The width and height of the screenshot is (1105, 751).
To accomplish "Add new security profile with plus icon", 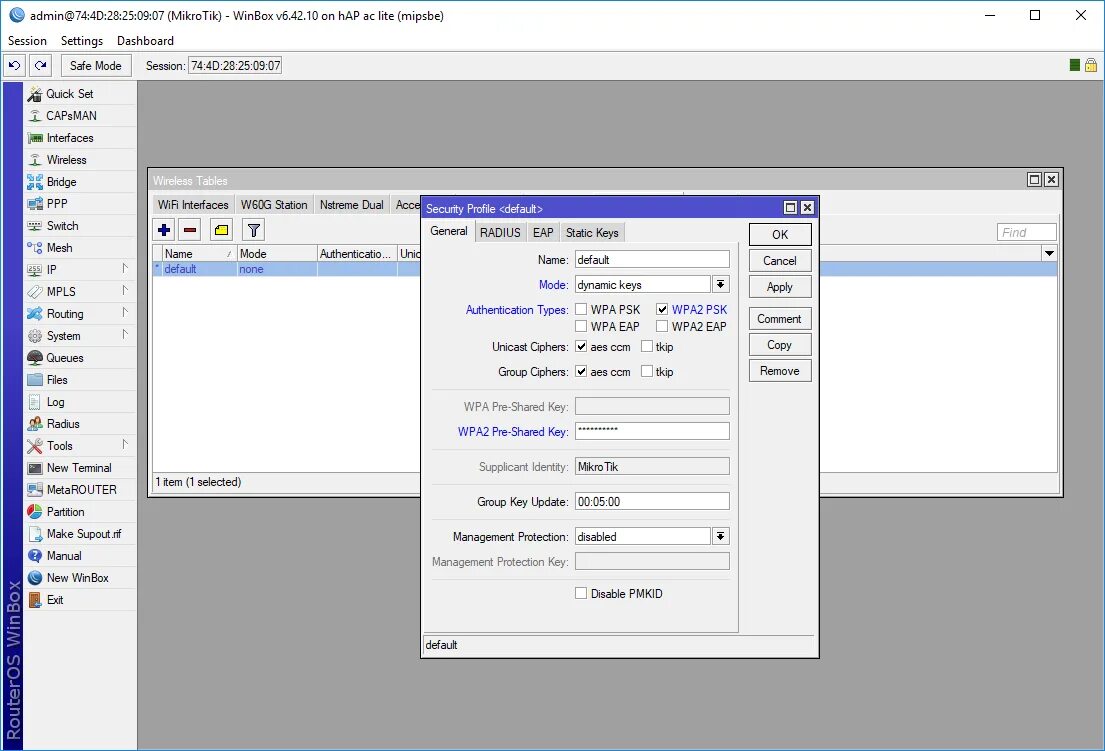I will [163, 230].
